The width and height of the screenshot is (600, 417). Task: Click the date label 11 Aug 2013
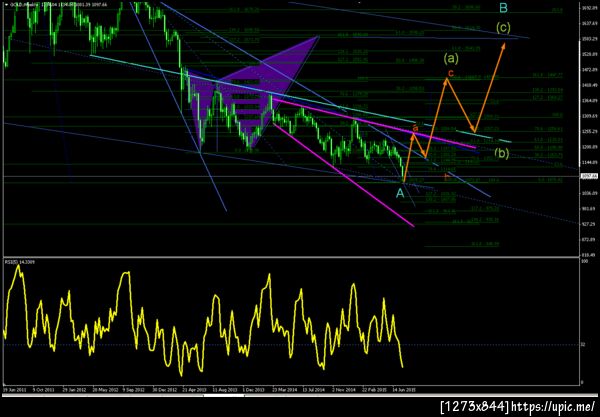[x=224, y=390]
